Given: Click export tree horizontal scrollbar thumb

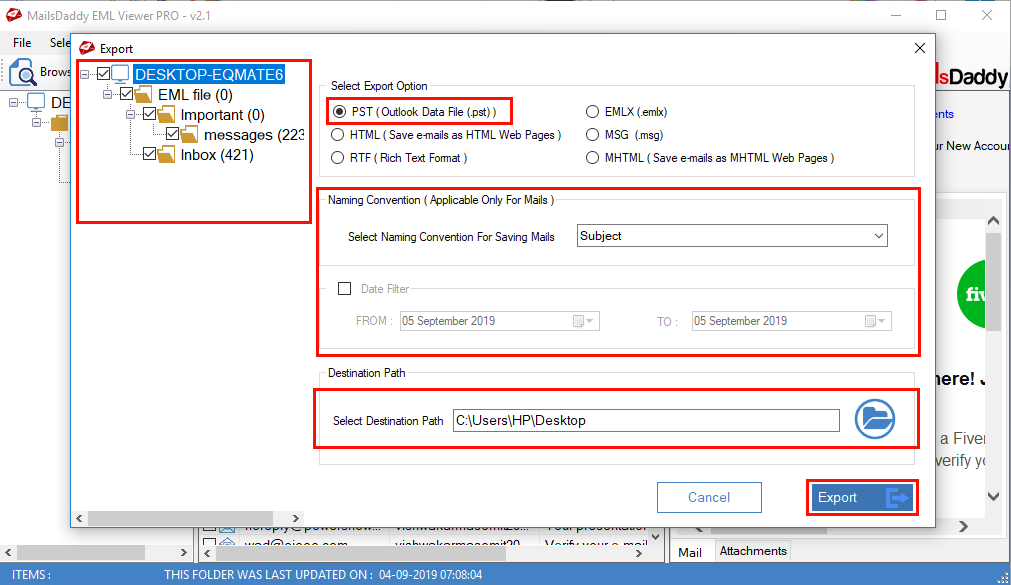Looking at the screenshot, I should 181,519.
